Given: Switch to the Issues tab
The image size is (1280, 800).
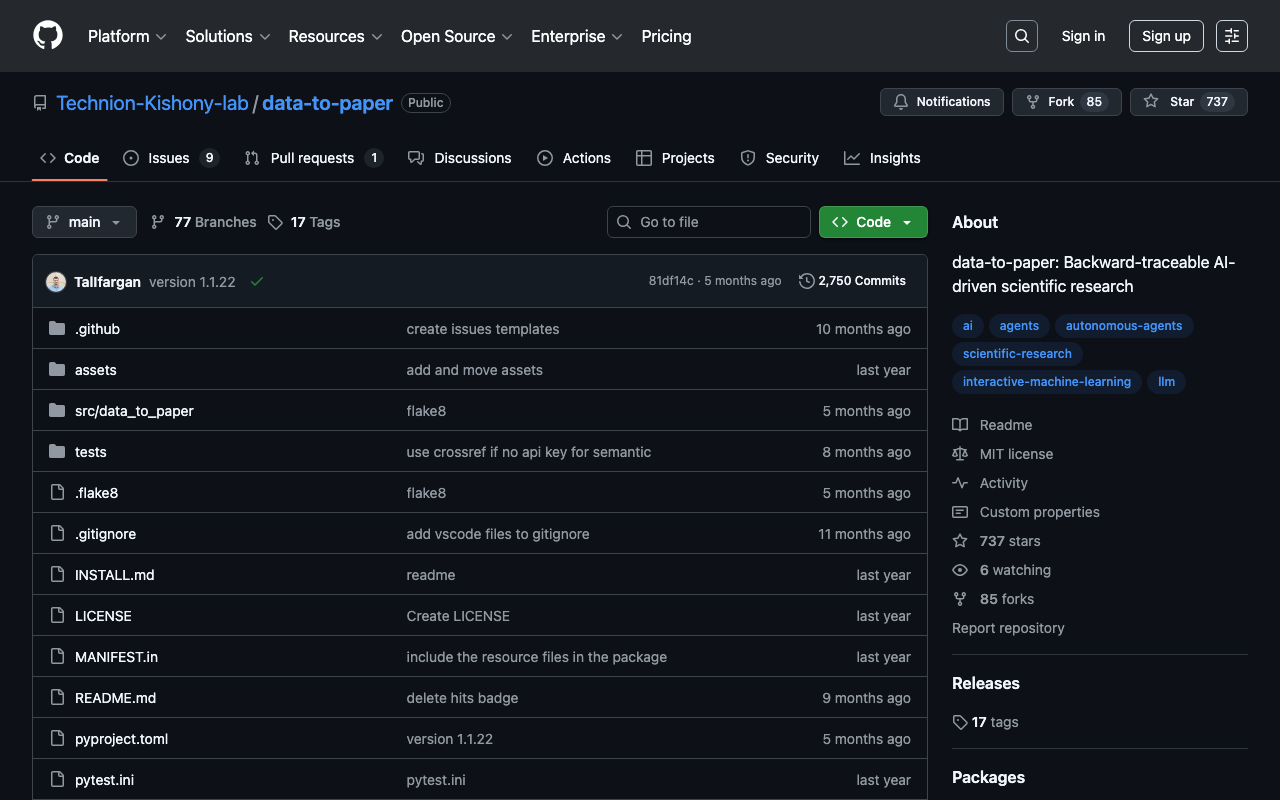Looking at the screenshot, I should coord(169,158).
